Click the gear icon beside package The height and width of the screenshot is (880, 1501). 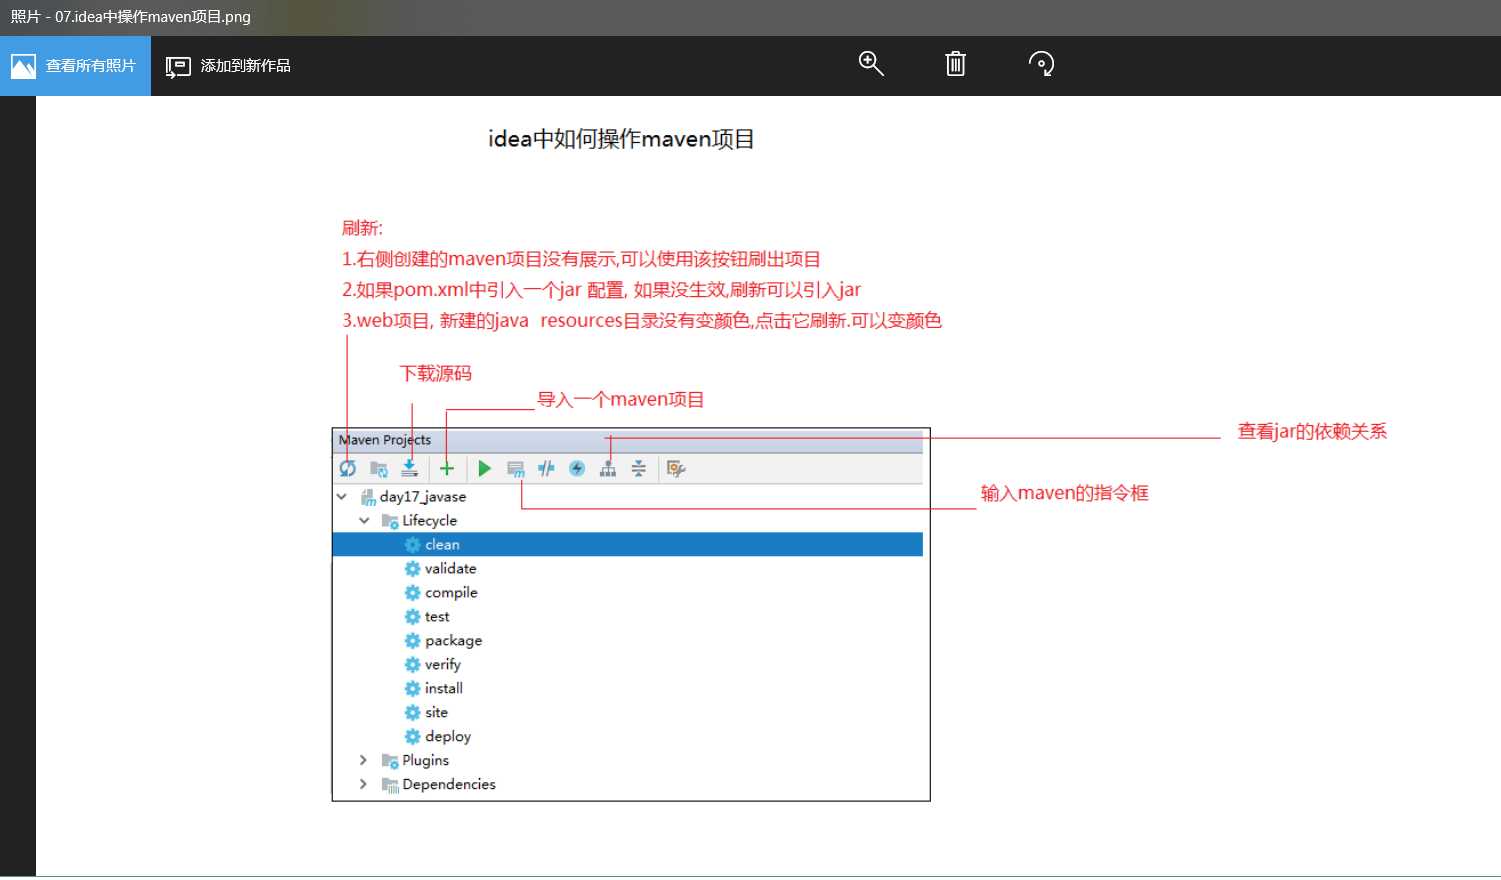point(412,640)
